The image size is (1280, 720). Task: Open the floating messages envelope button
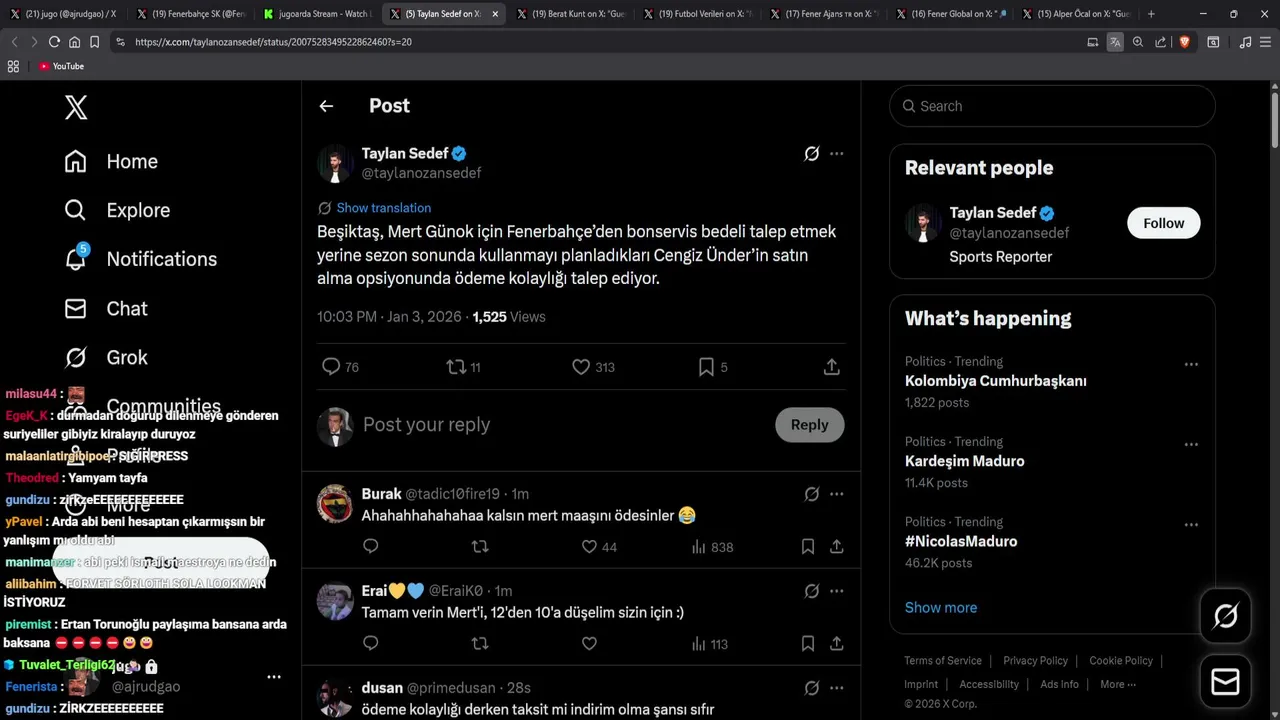[1225, 682]
